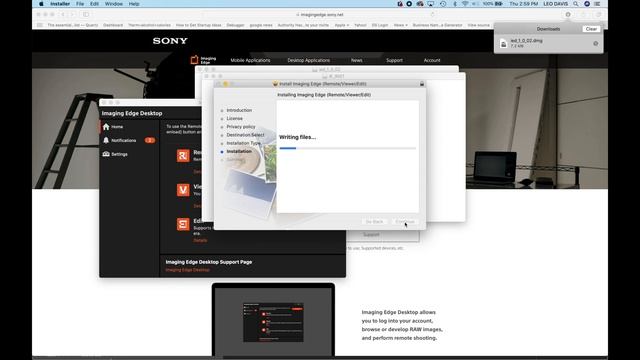Click the Privacy policy installer step
Screen dimensions: 640x360
tap(241, 127)
